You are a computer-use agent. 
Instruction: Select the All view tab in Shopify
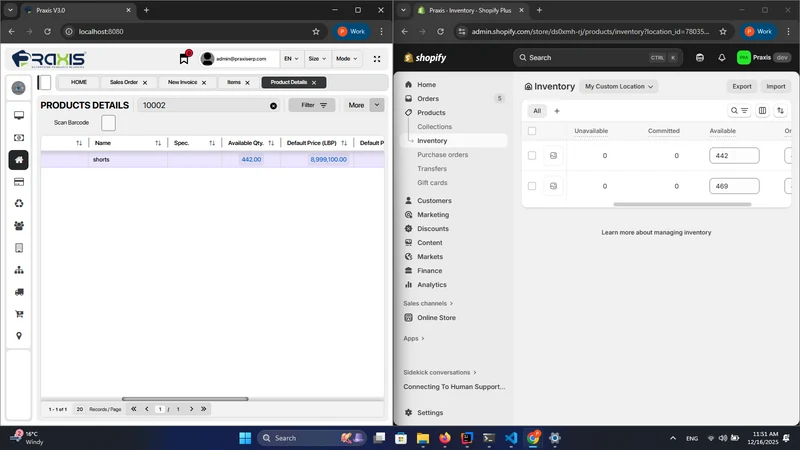pos(537,111)
